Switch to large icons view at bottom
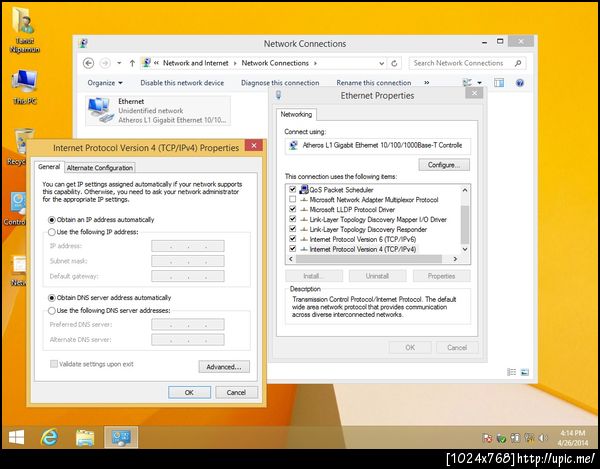 pos(525,372)
